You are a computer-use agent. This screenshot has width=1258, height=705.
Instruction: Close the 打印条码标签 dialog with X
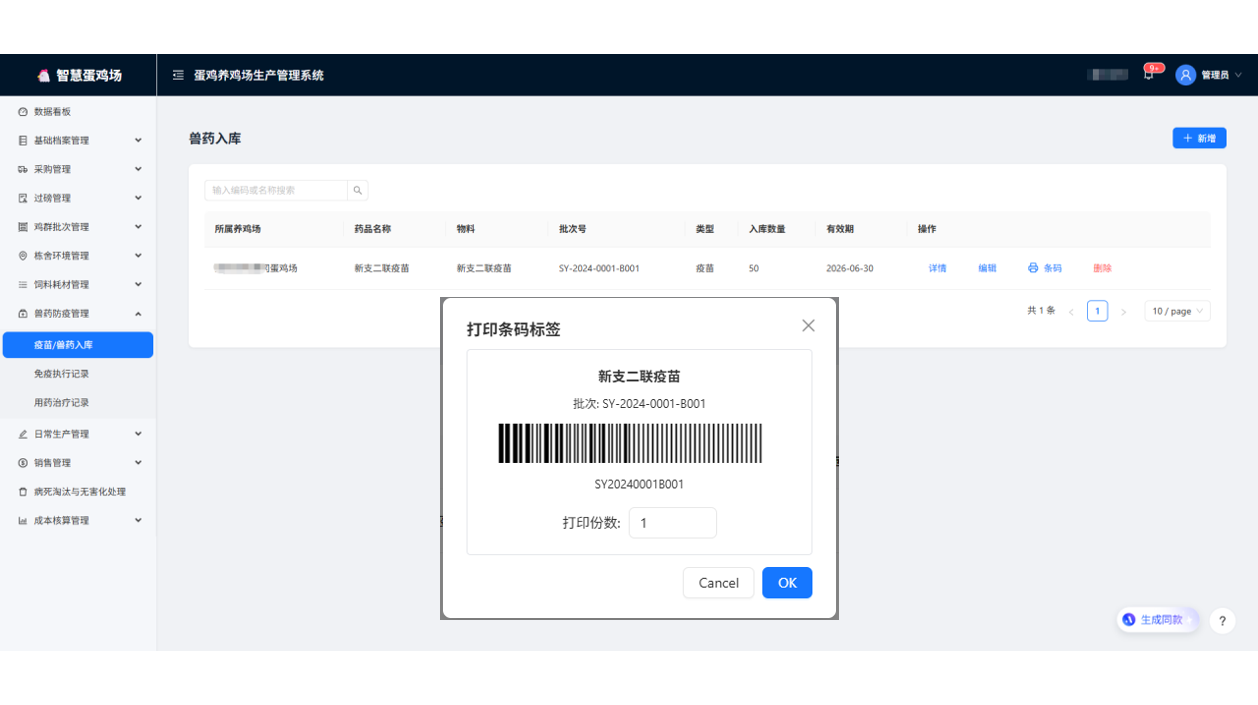808,326
